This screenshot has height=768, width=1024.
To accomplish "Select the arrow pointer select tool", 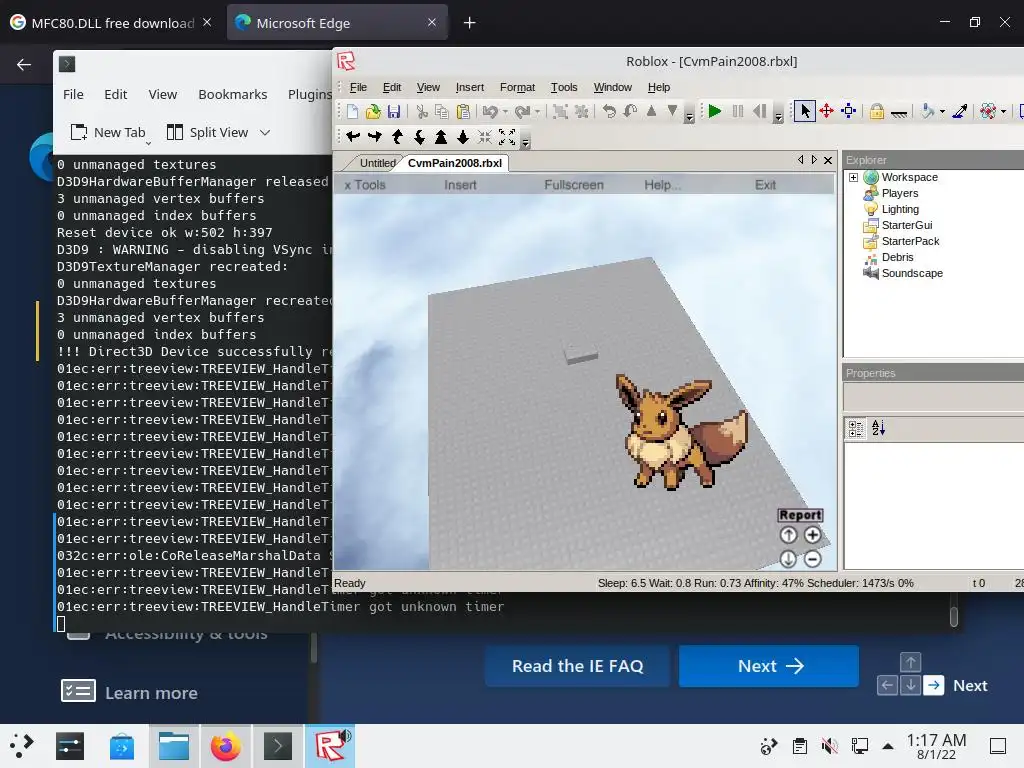I will point(805,111).
